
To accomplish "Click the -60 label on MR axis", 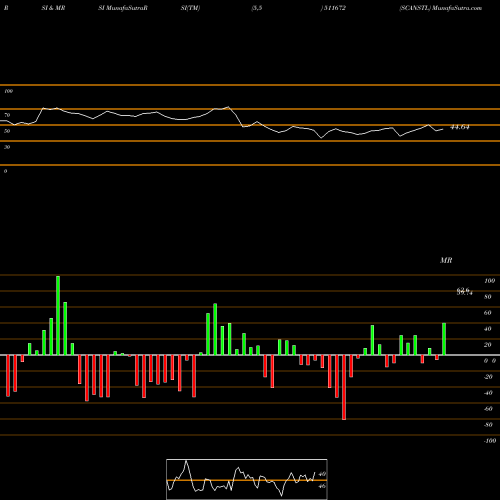I will pos(488,409).
